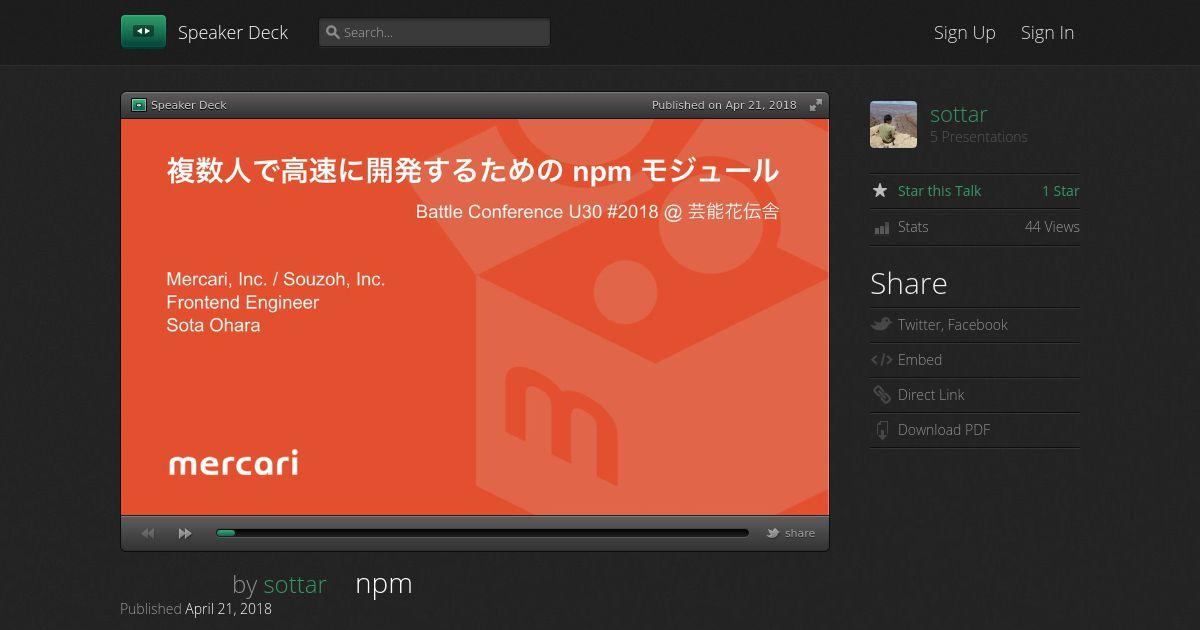The width and height of the screenshot is (1200, 630).
Task: Click the Twitter bird icon in player bar
Action: click(773, 533)
